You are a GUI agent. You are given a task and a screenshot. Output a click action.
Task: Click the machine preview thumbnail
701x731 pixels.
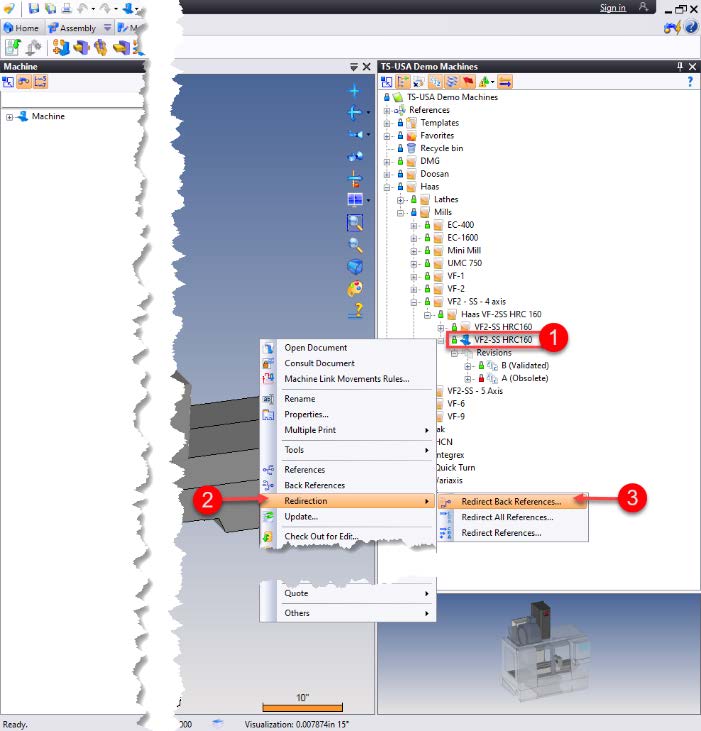point(544,651)
